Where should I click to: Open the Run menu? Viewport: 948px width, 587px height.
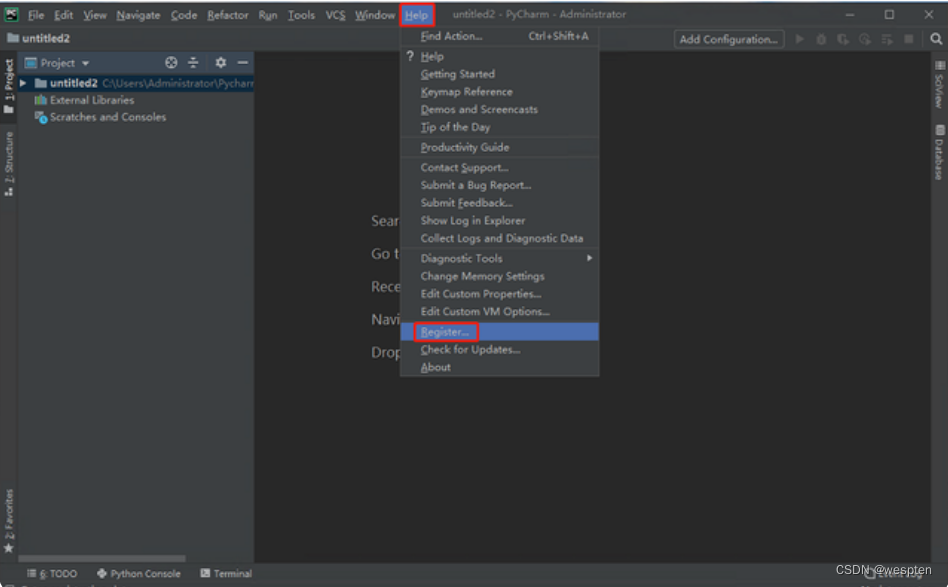(x=268, y=15)
